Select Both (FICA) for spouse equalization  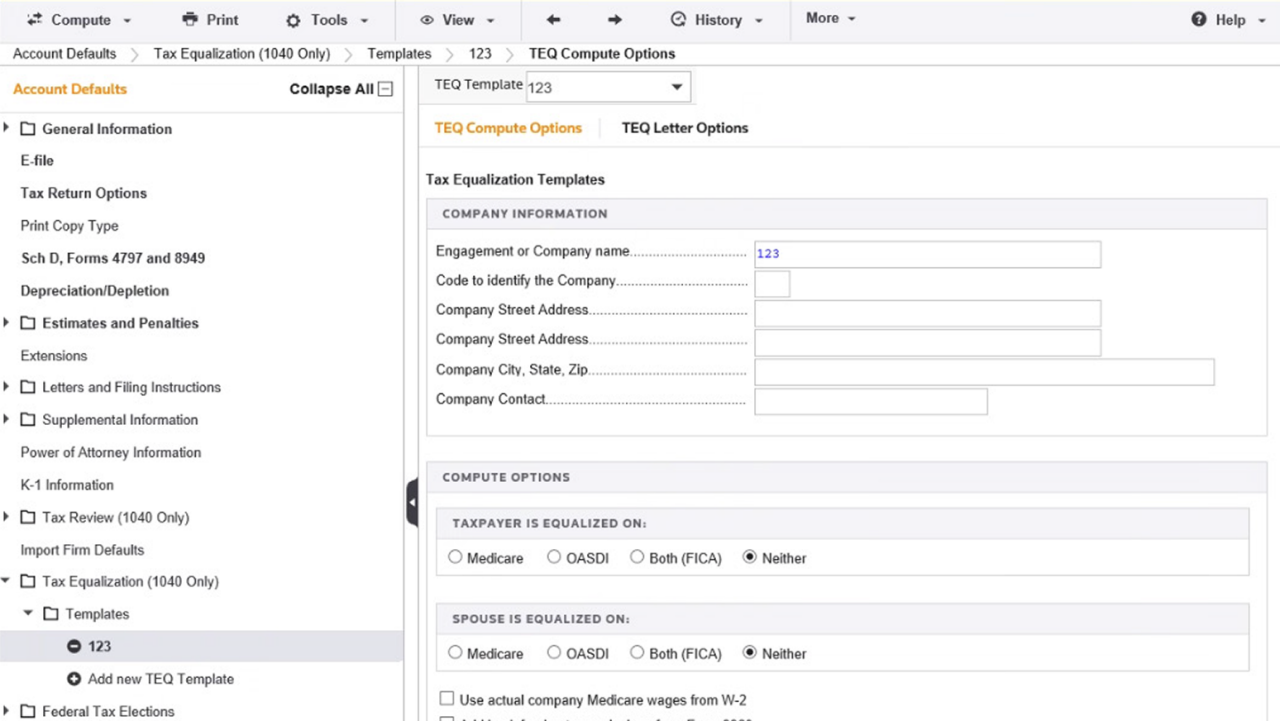click(637, 652)
